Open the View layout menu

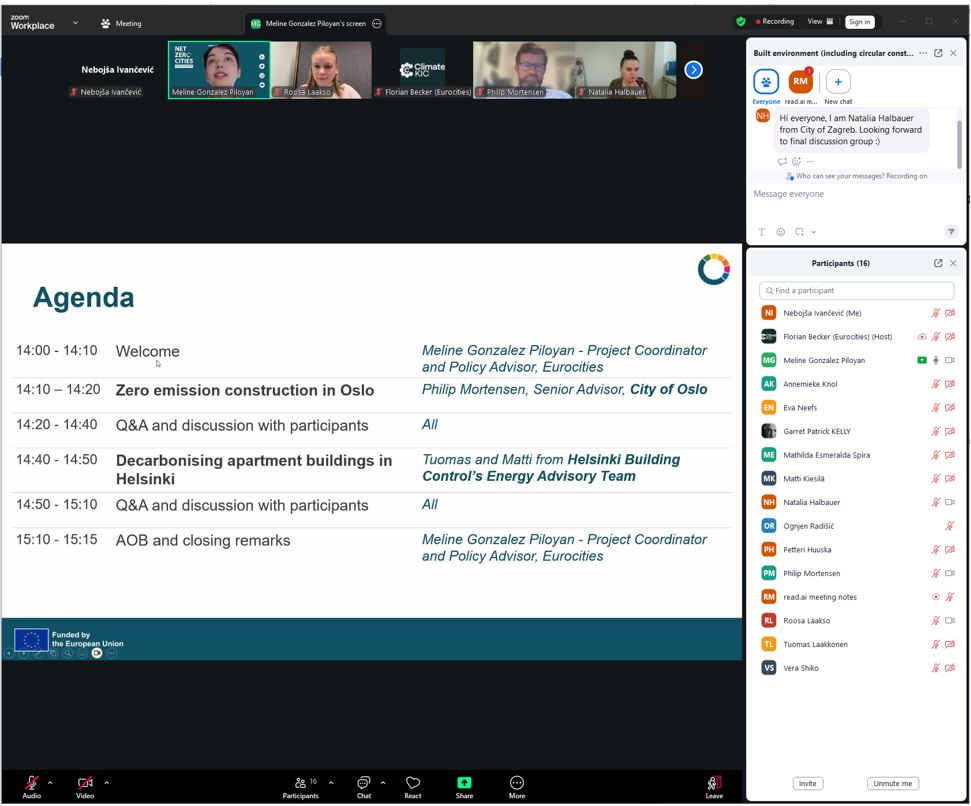[820, 21]
